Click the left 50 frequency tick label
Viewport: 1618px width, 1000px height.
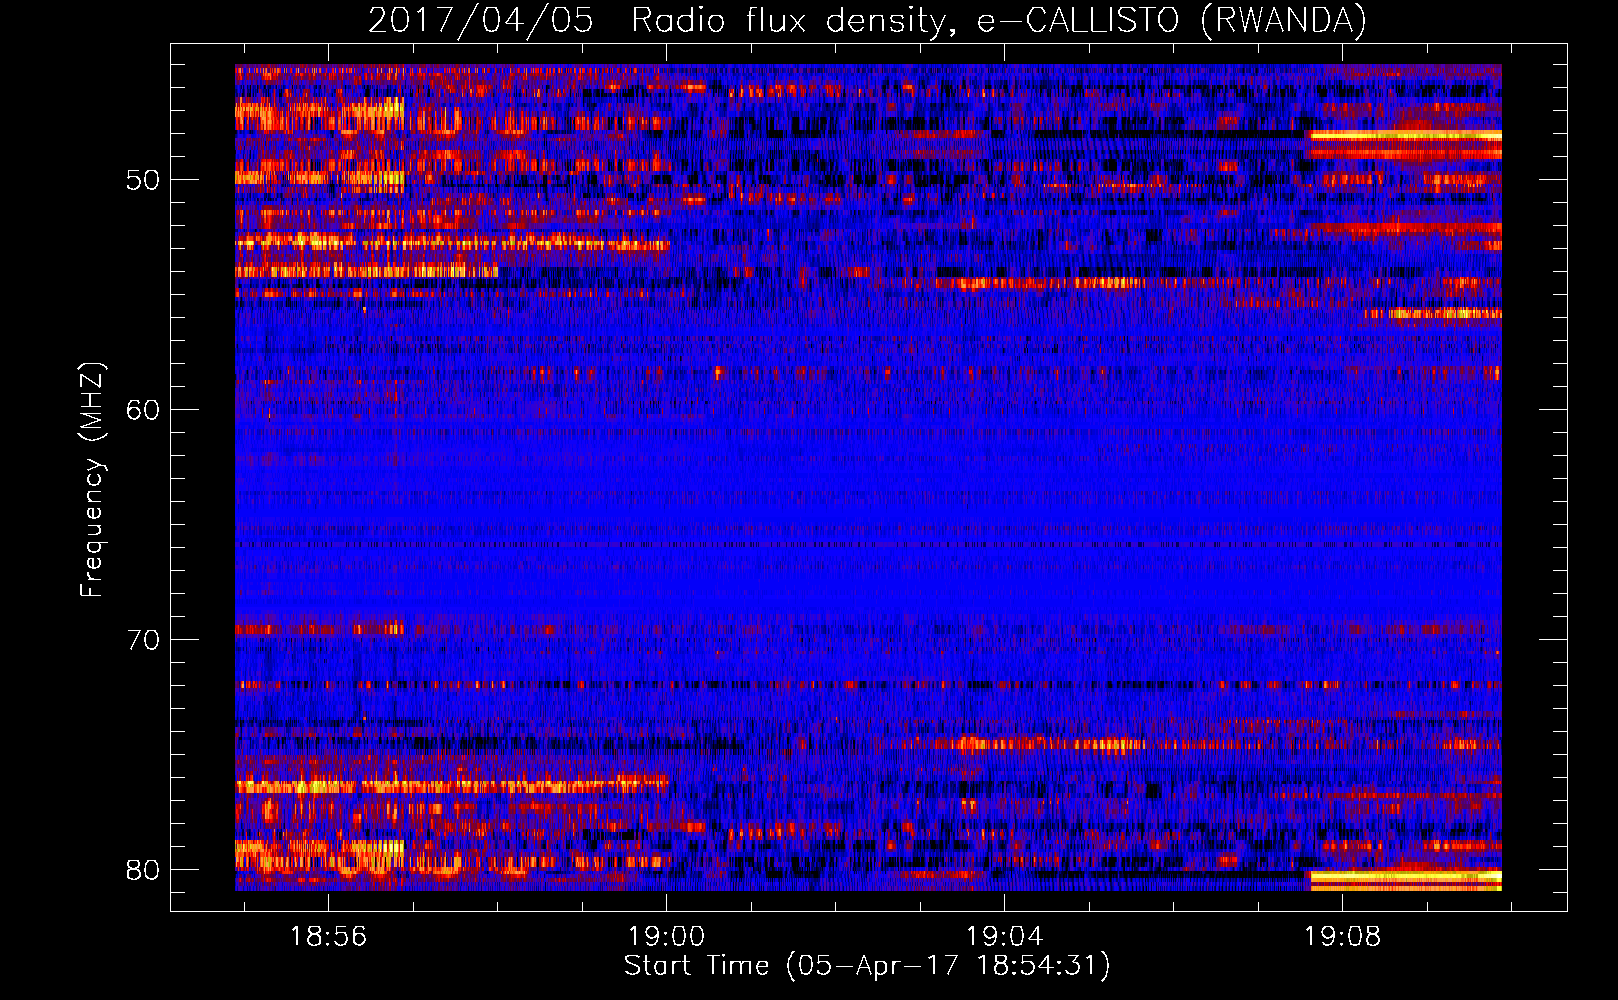click(143, 180)
